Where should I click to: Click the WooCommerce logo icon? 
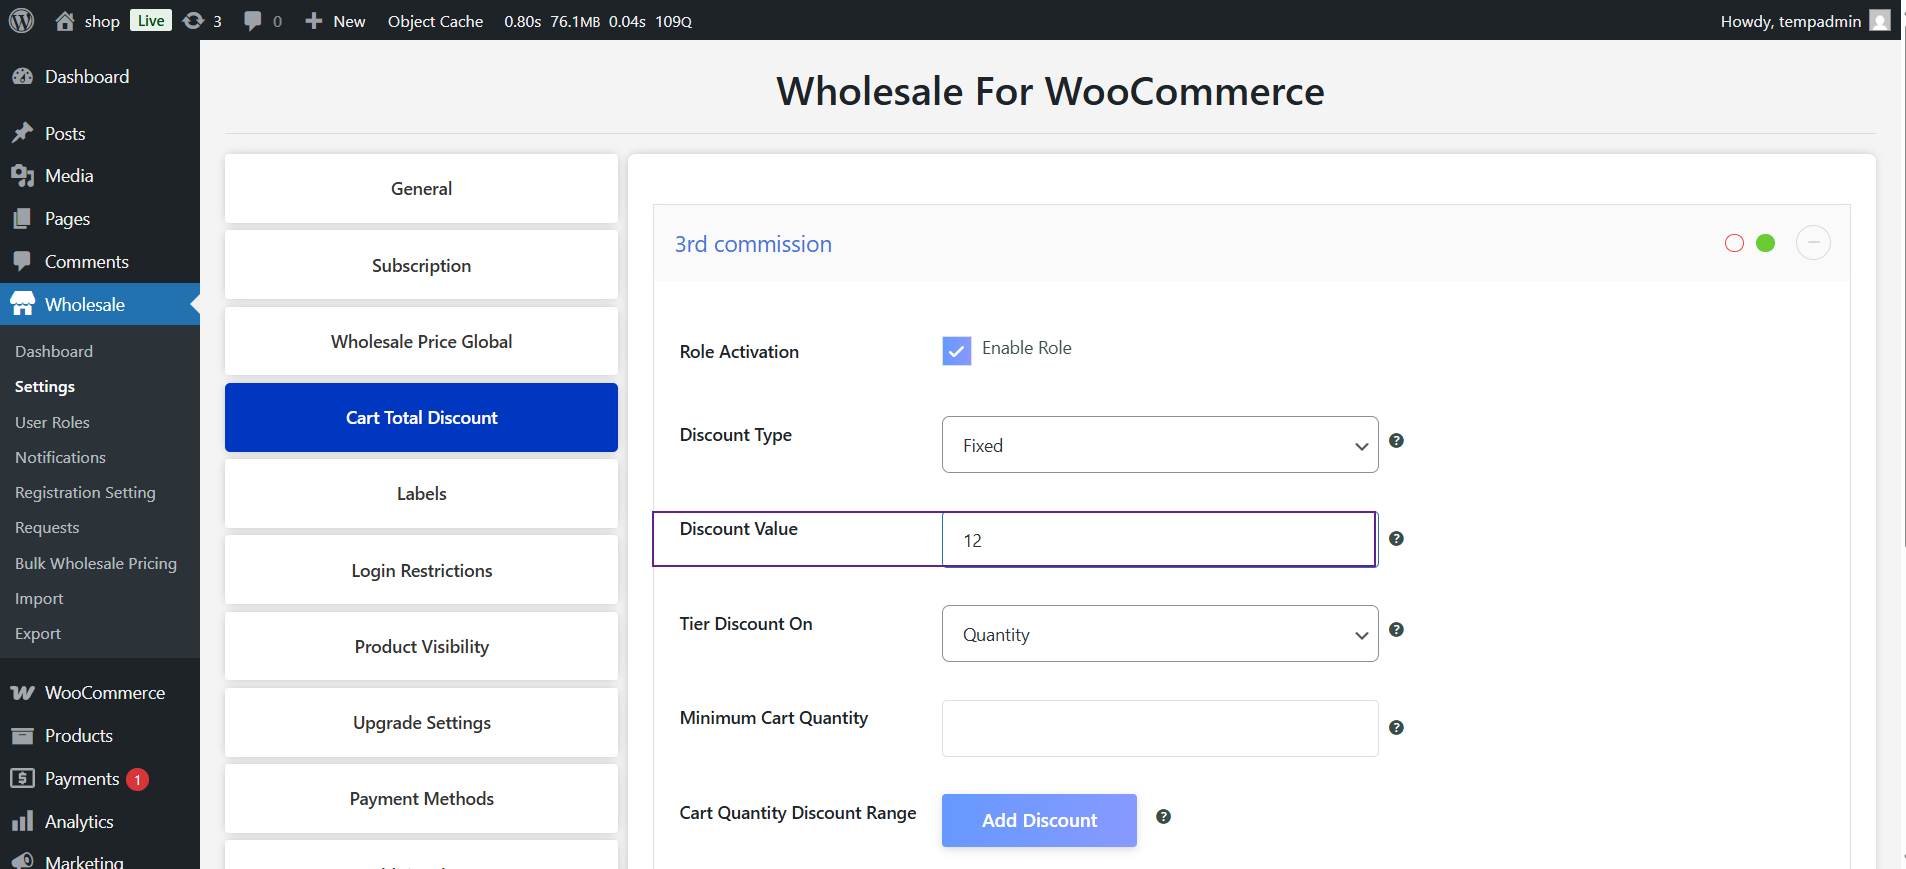pos(22,693)
